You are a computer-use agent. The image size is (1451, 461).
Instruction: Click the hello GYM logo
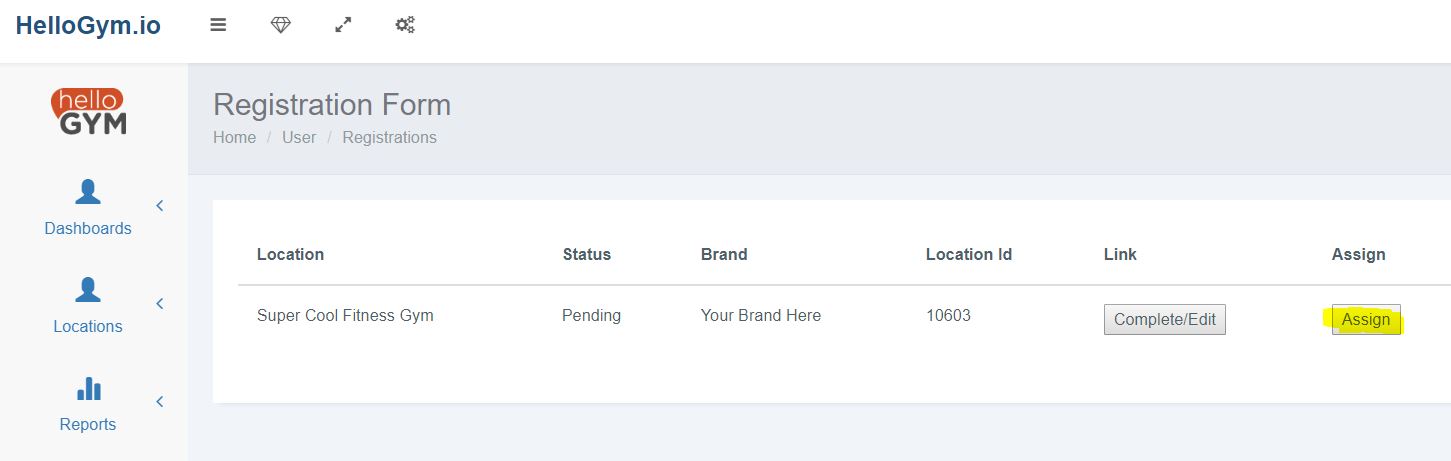pos(88,111)
